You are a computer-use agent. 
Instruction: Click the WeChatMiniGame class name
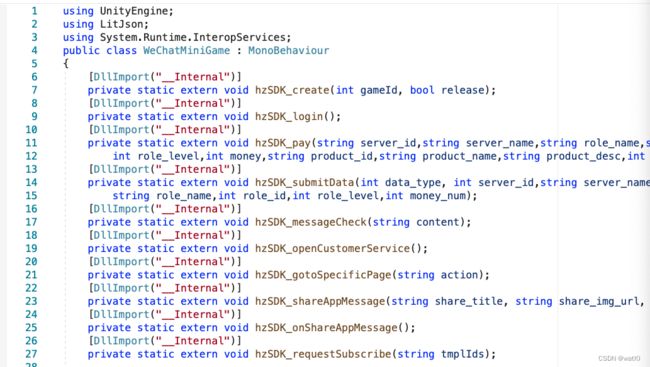pyautogui.click(x=187, y=51)
